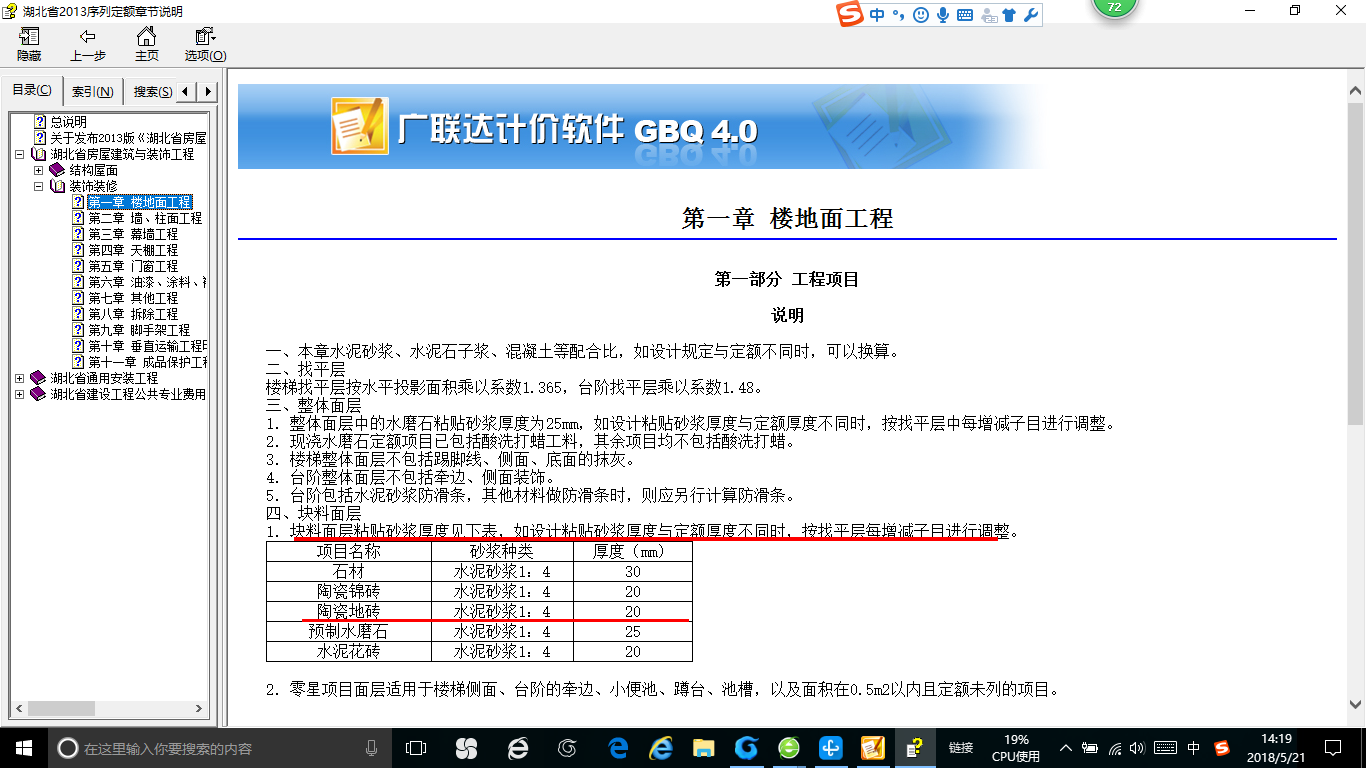Open the 主页 (Home) toolbar icon

point(147,45)
